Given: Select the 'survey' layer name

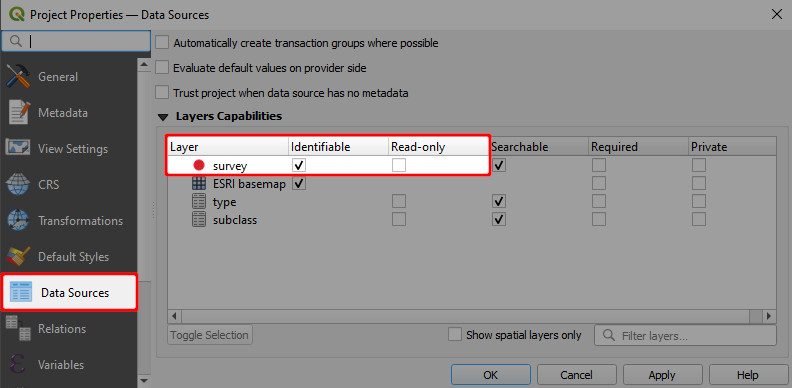Looking at the screenshot, I should 230,166.
